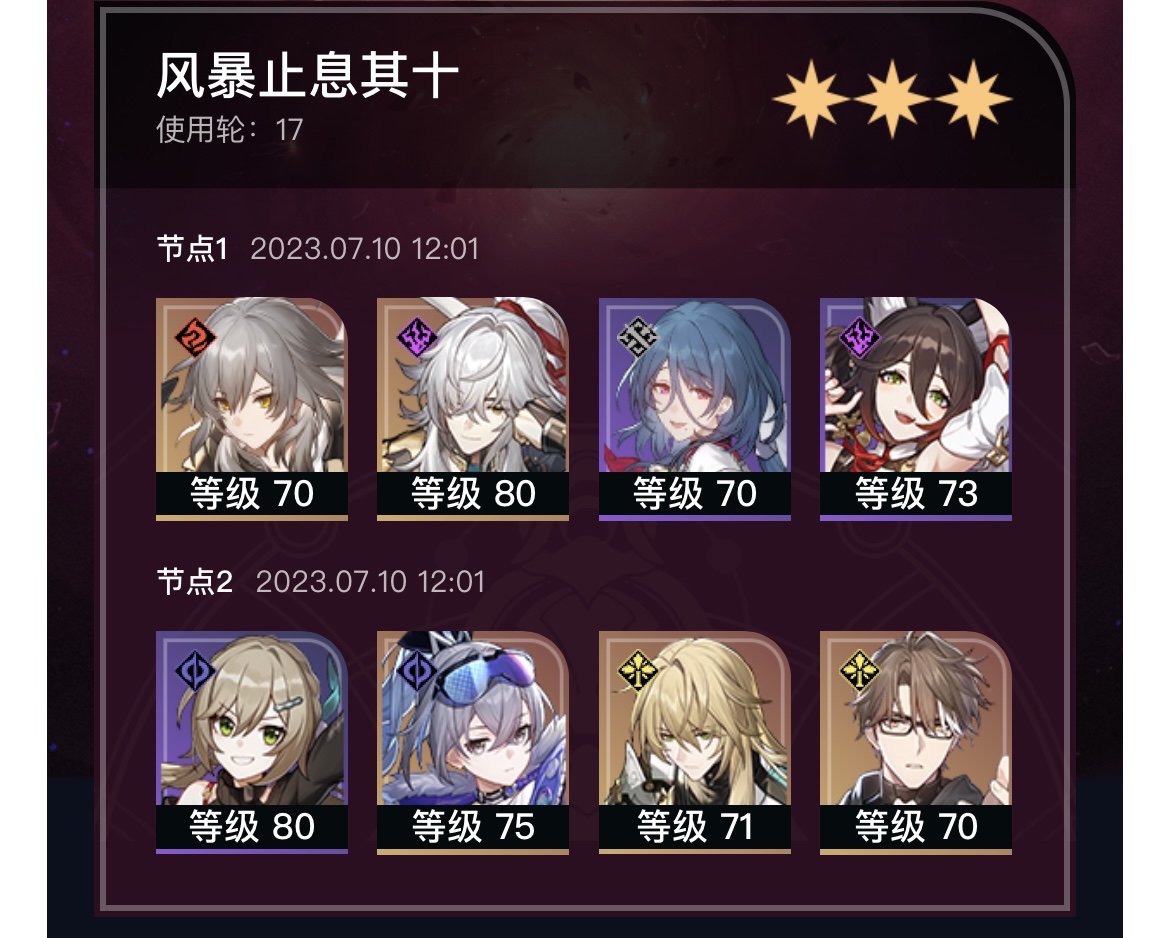Viewport: 1170px width, 938px height.
Task: Click the Lightning icon on the white-haired level 80 card
Action: pos(416,337)
